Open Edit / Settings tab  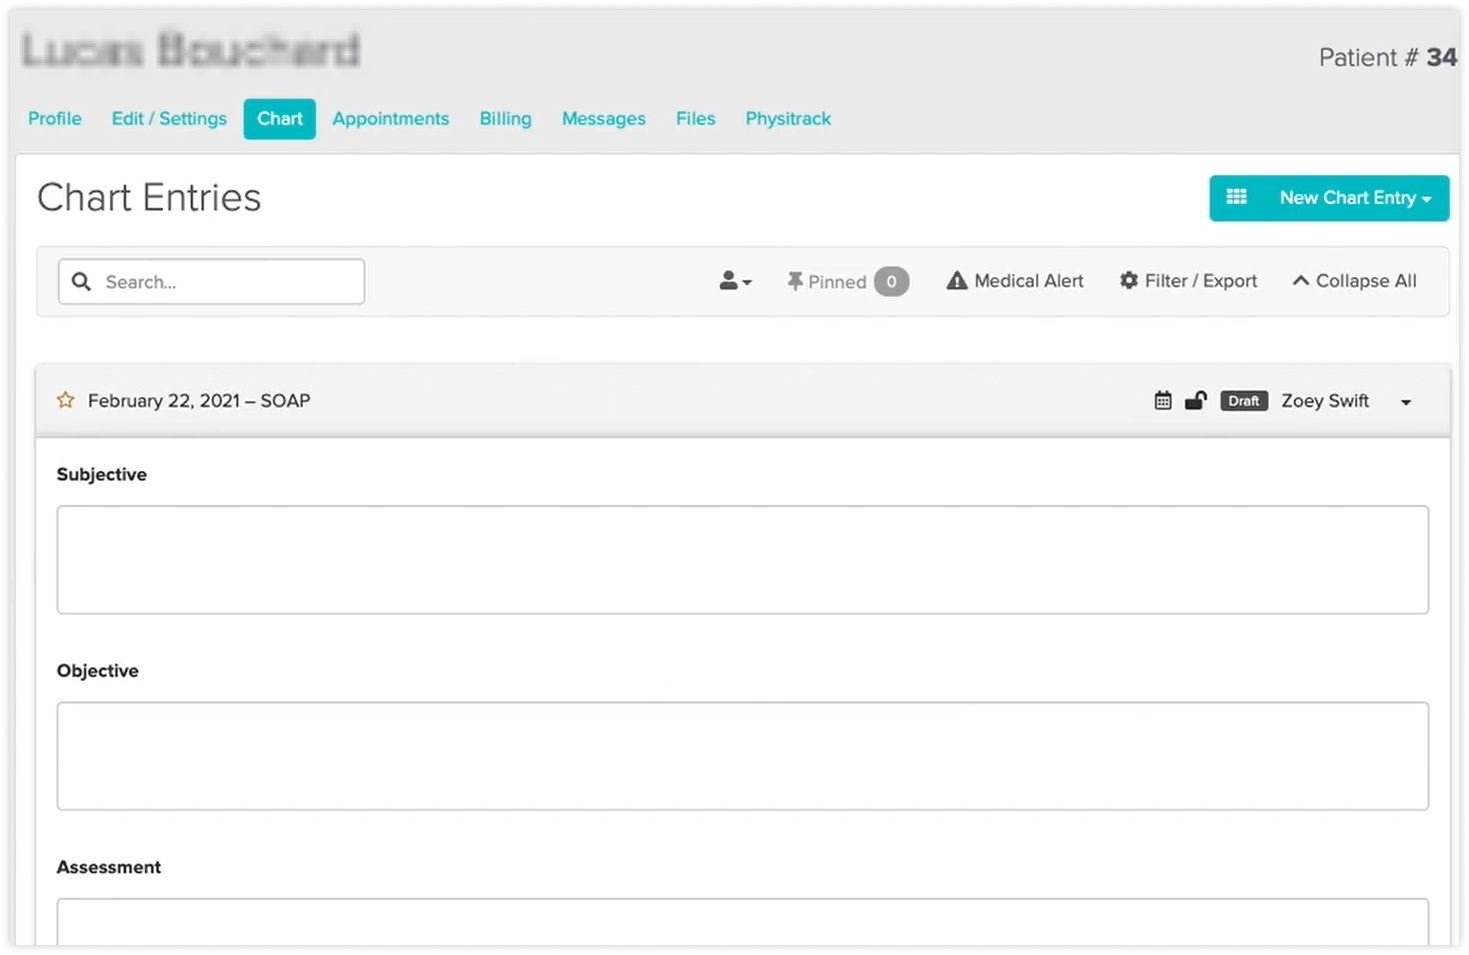tap(169, 118)
